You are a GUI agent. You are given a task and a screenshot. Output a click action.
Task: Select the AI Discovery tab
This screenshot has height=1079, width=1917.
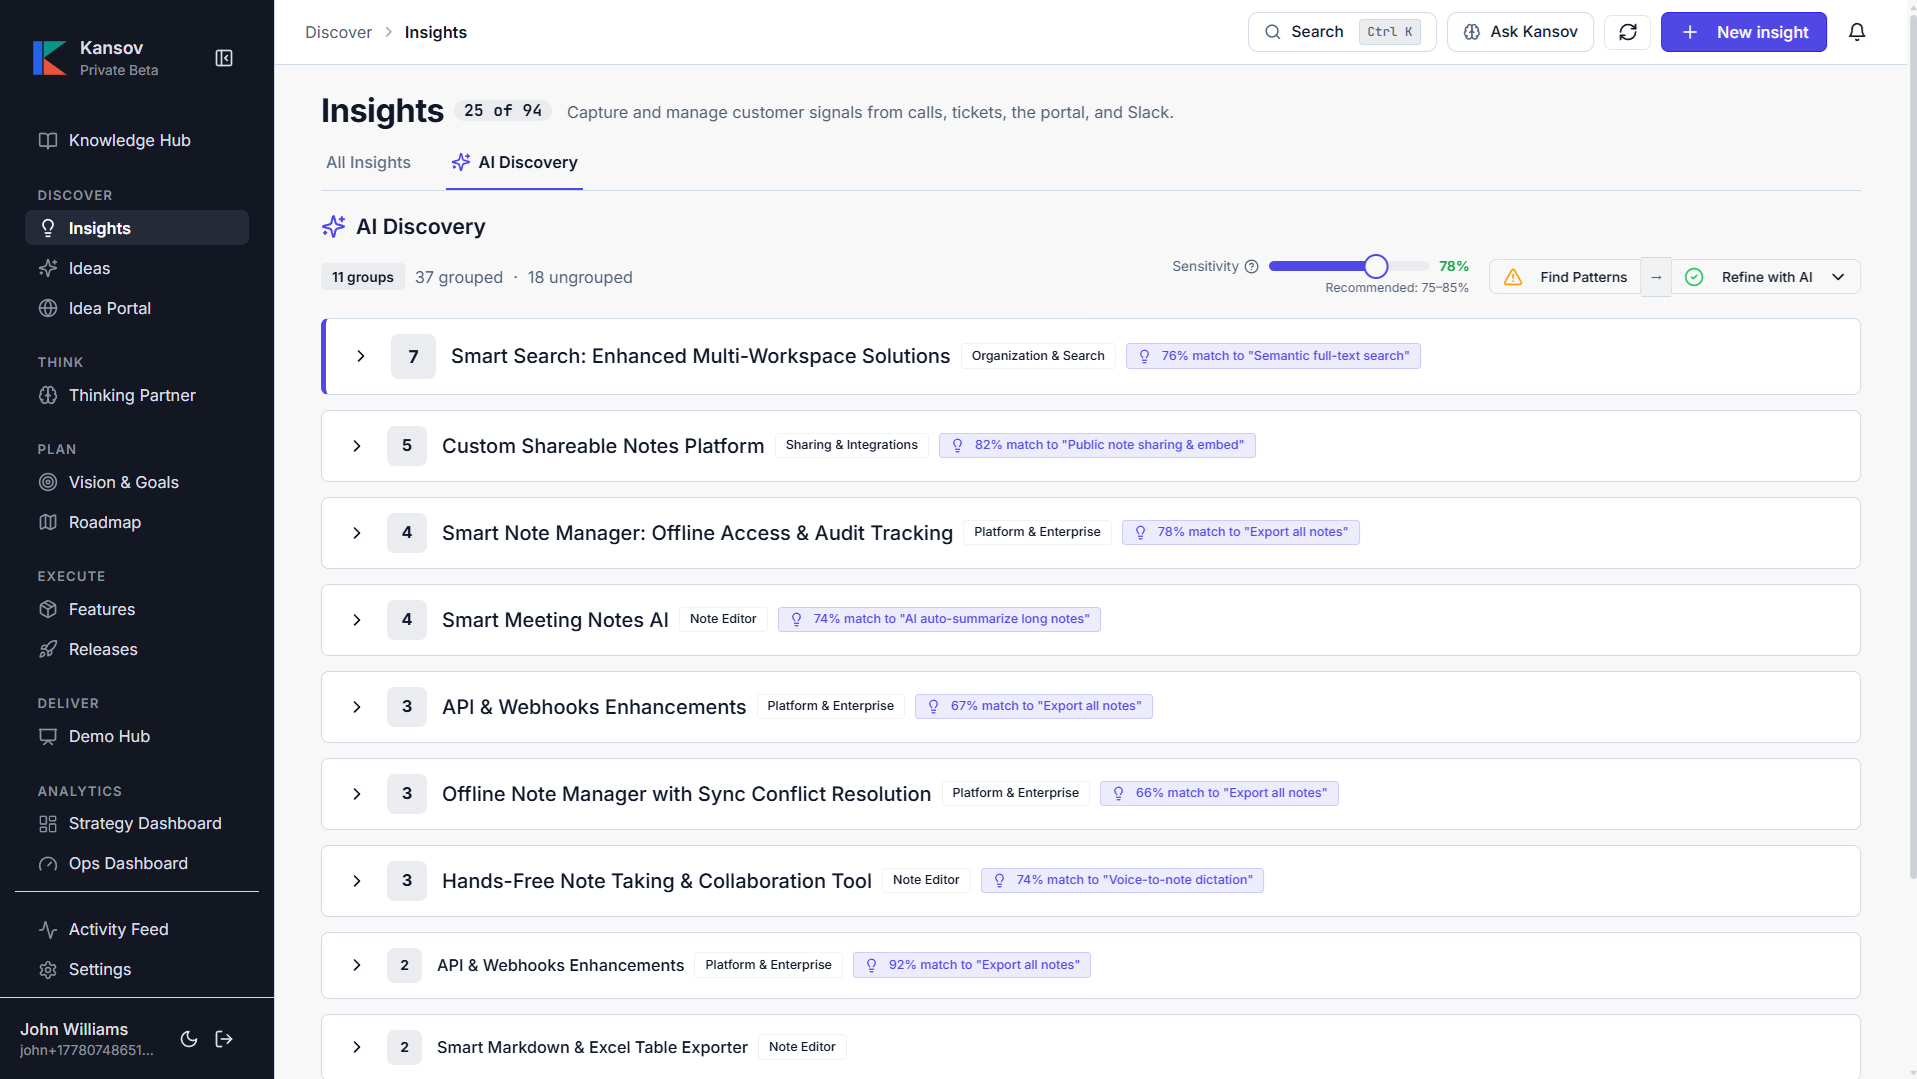click(x=515, y=162)
